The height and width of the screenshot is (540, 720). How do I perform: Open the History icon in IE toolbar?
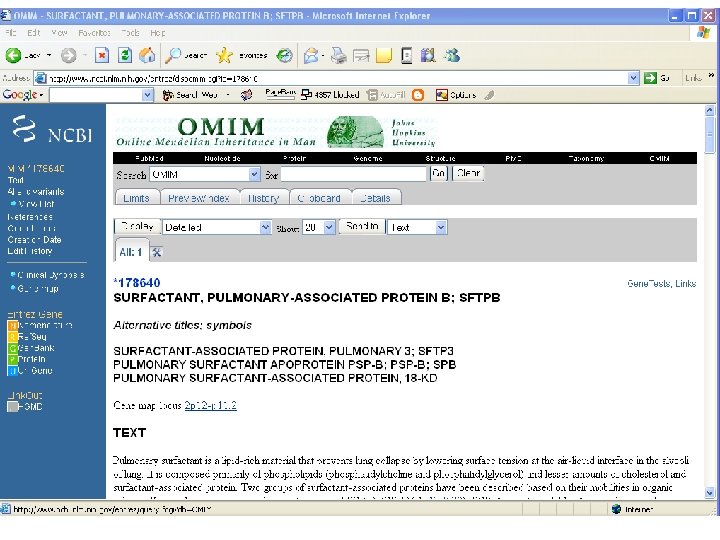(x=285, y=56)
